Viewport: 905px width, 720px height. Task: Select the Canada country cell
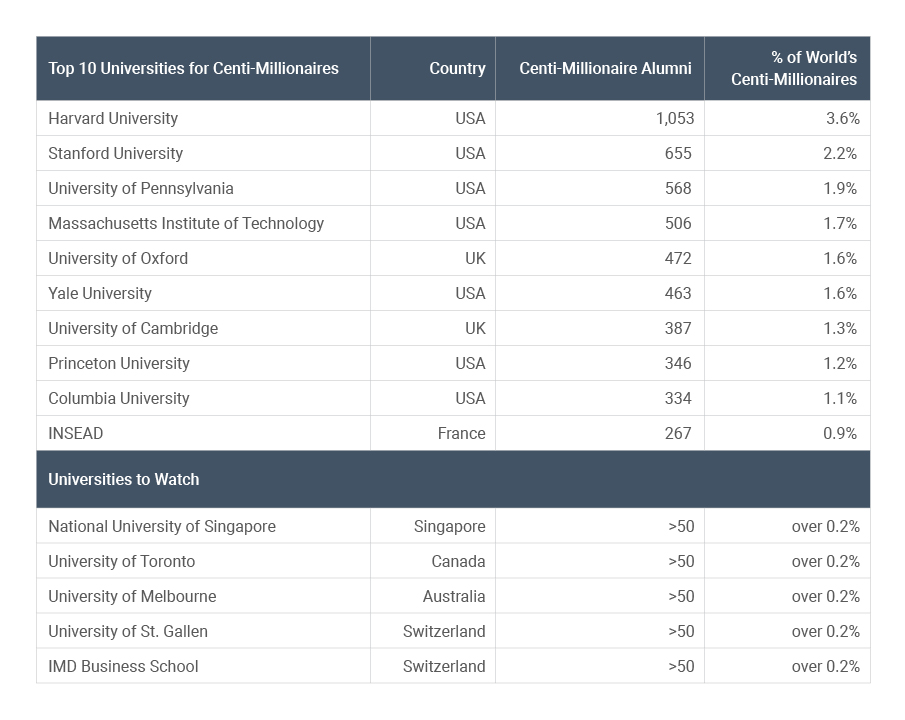pos(458,561)
